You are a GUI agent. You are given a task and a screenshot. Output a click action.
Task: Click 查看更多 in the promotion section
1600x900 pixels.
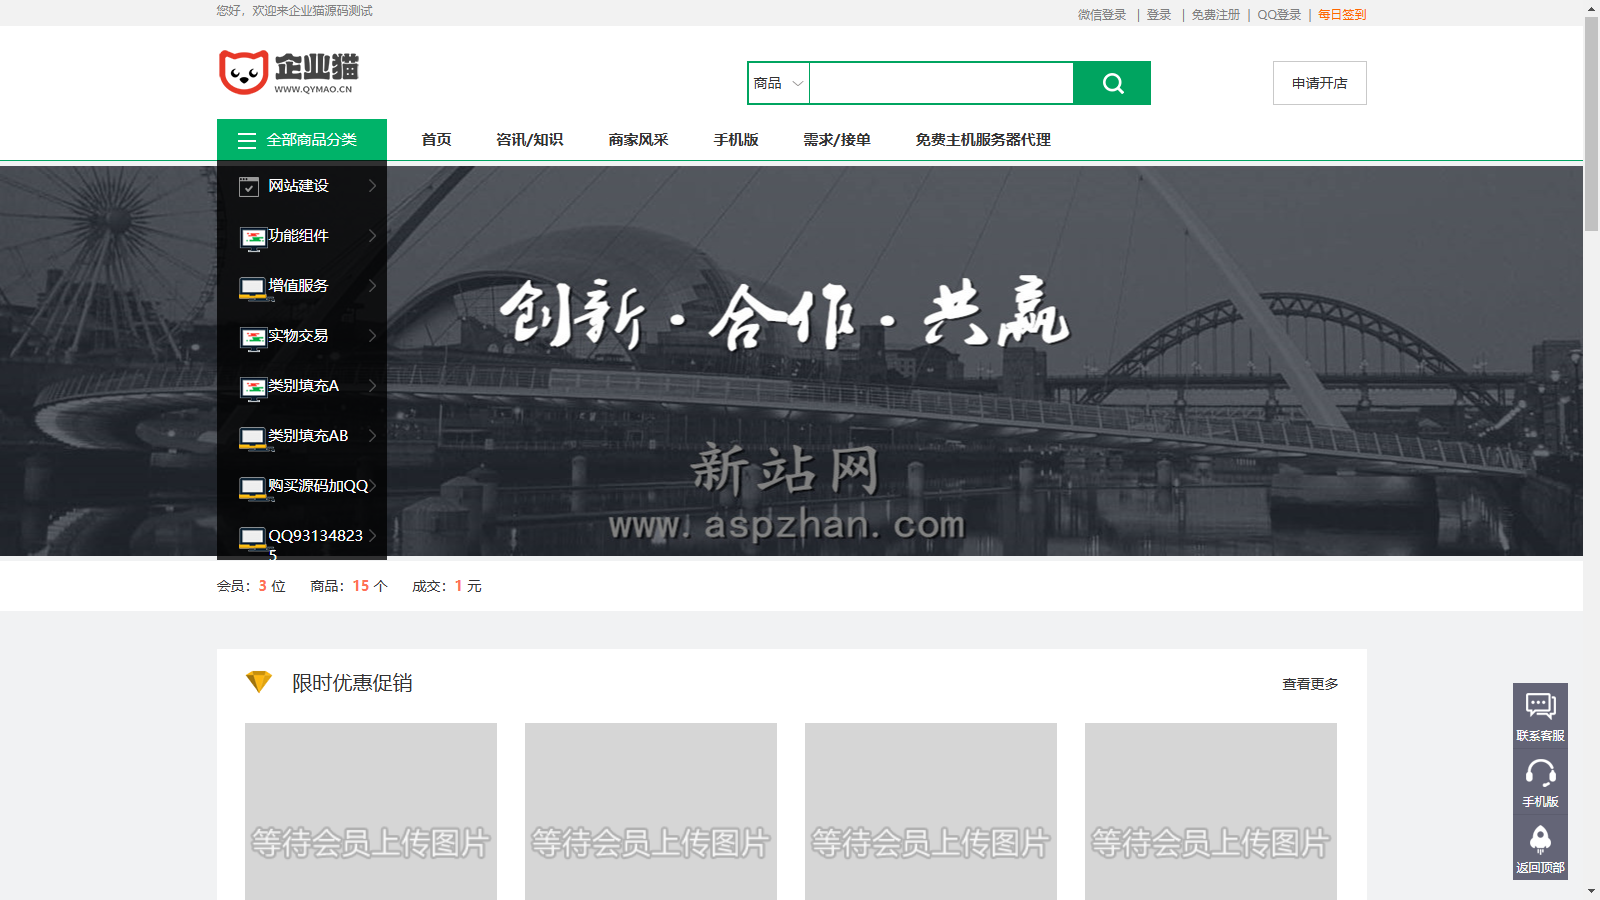click(1310, 684)
